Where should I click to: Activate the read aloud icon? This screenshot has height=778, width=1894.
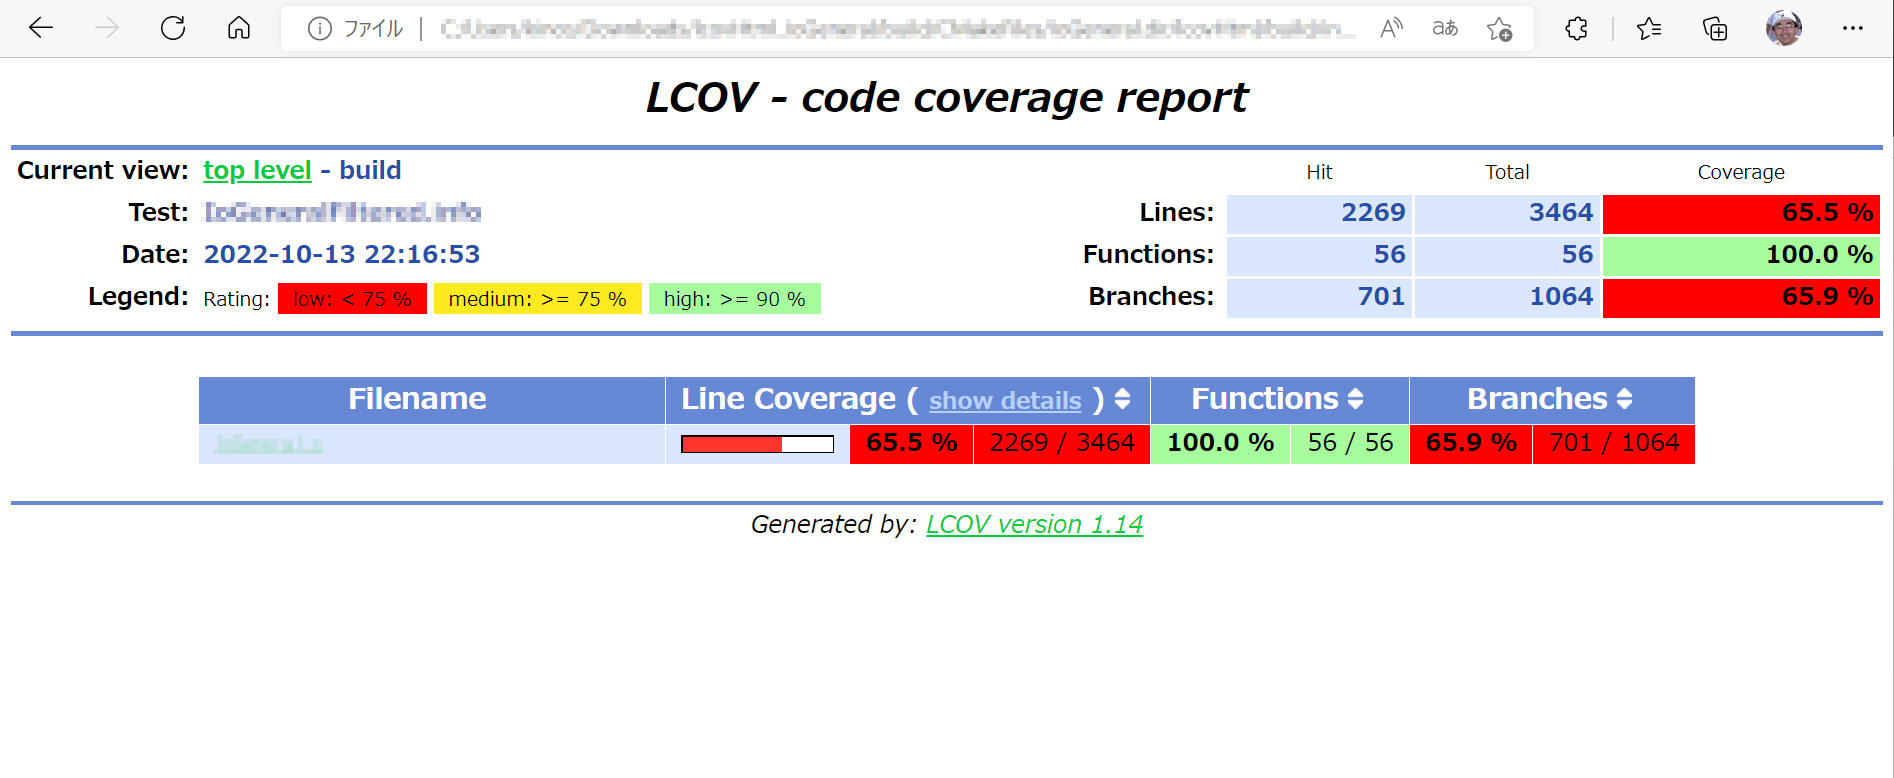coord(1390,29)
